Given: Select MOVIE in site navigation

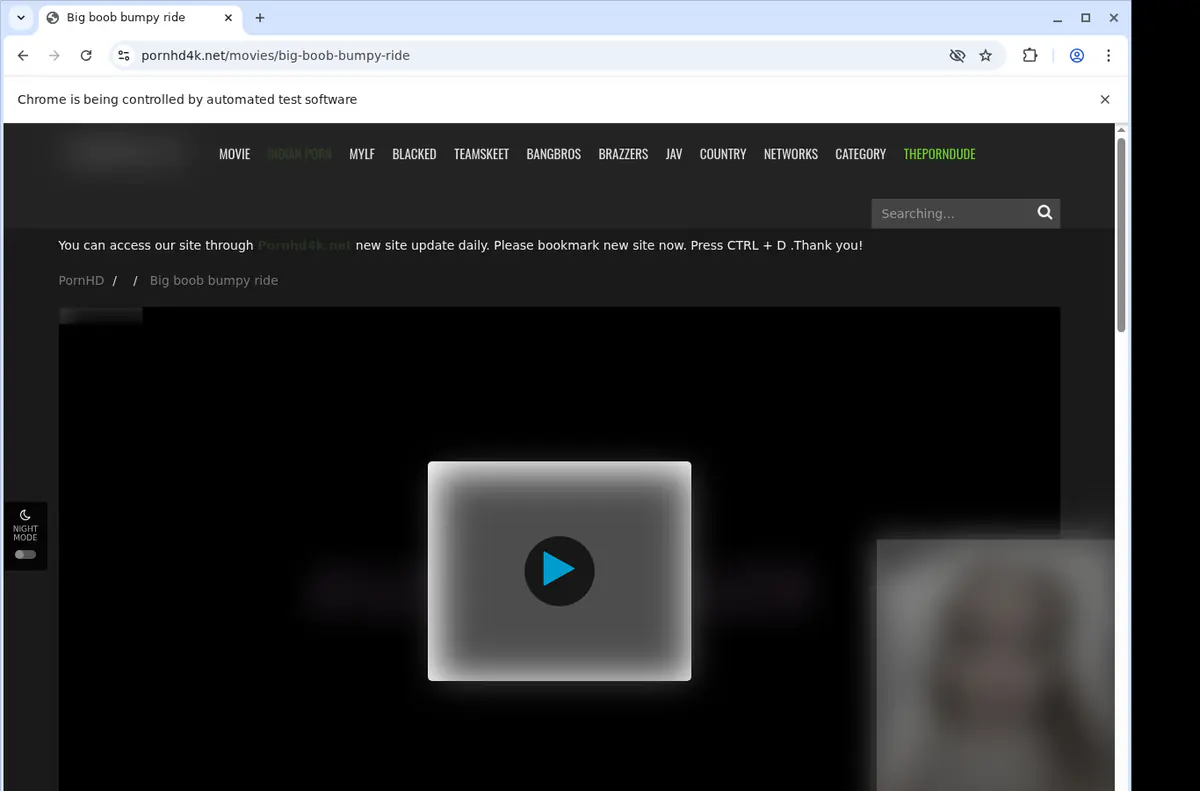Looking at the screenshot, I should point(235,154).
